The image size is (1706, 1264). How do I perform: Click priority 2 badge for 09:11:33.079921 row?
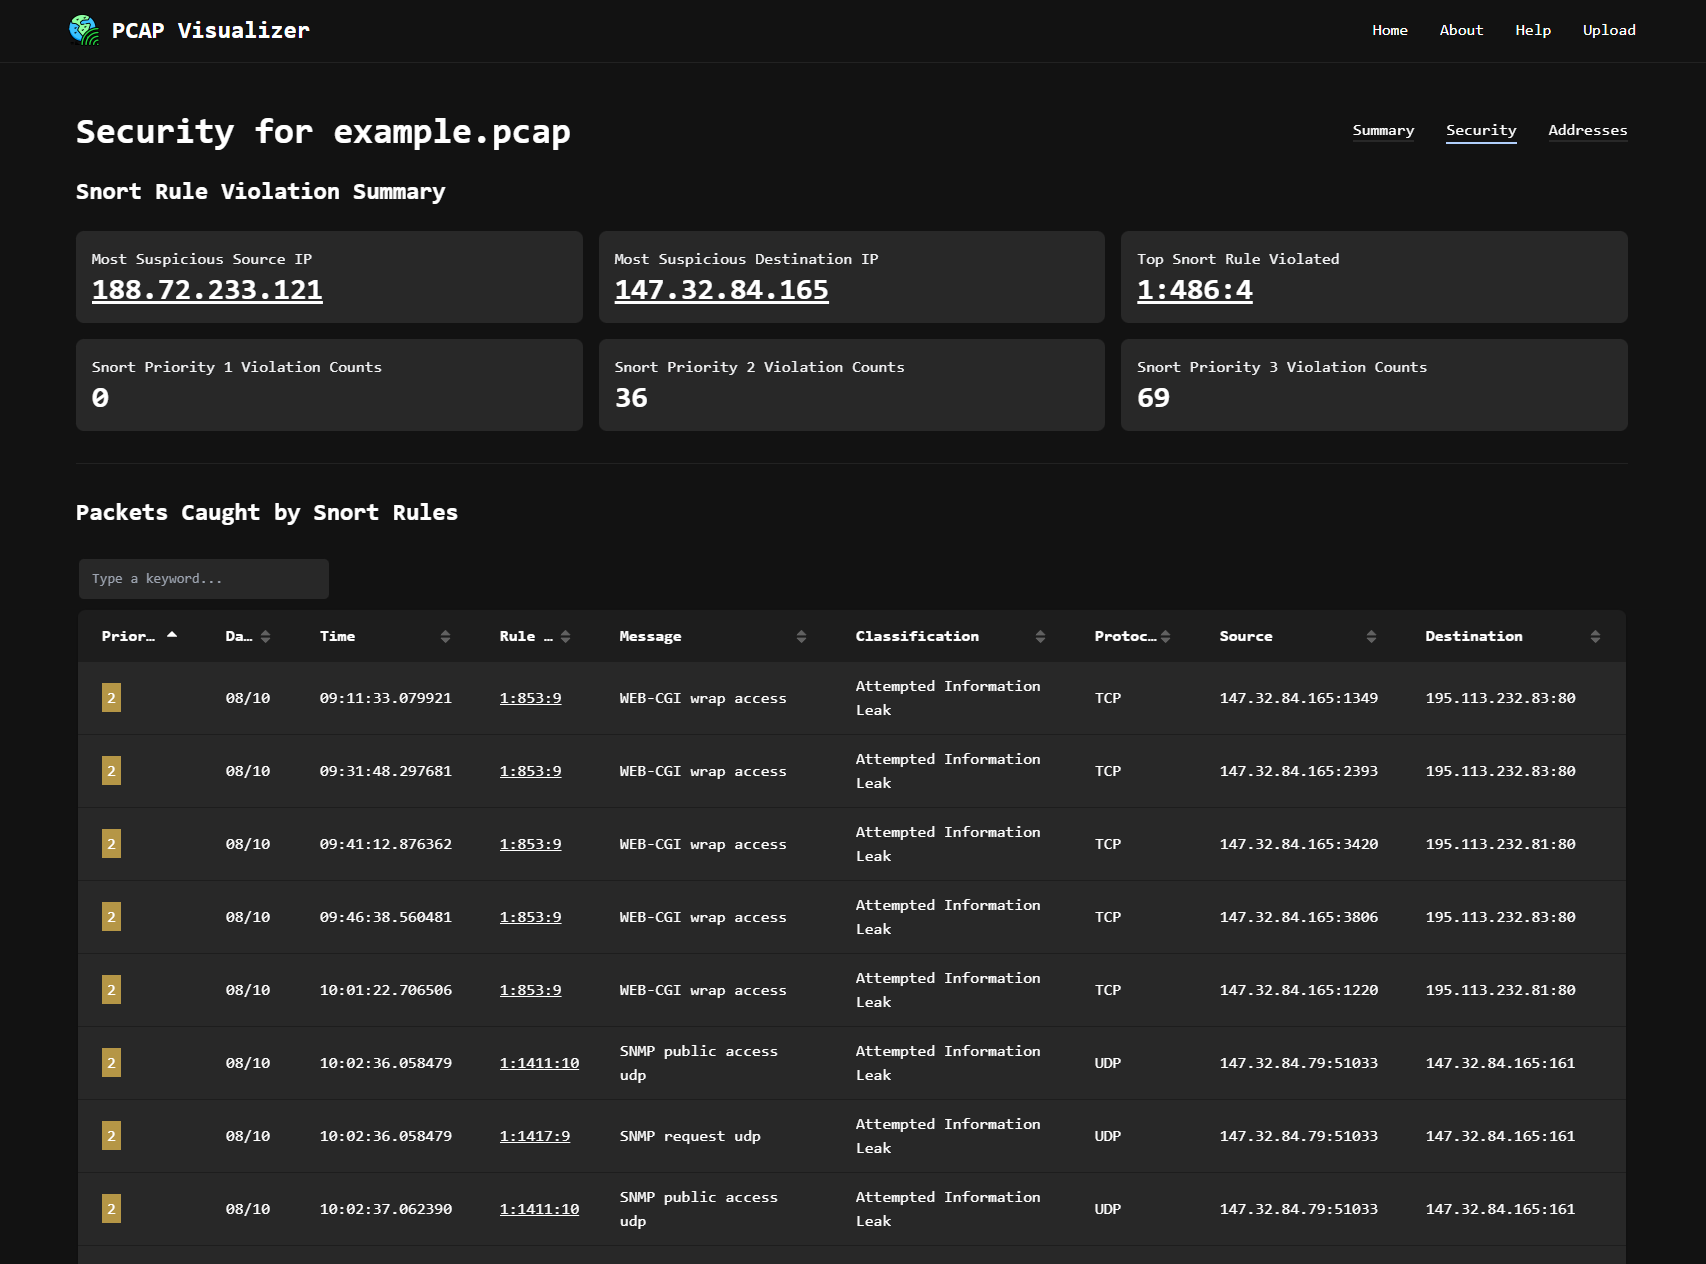pos(111,698)
